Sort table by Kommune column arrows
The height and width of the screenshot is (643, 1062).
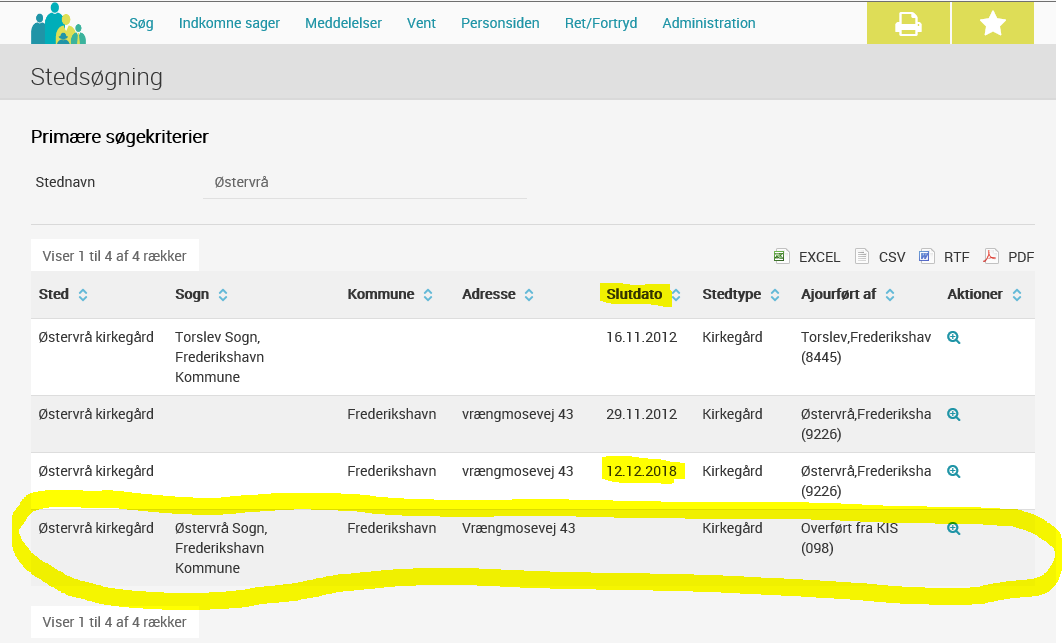[428, 295]
